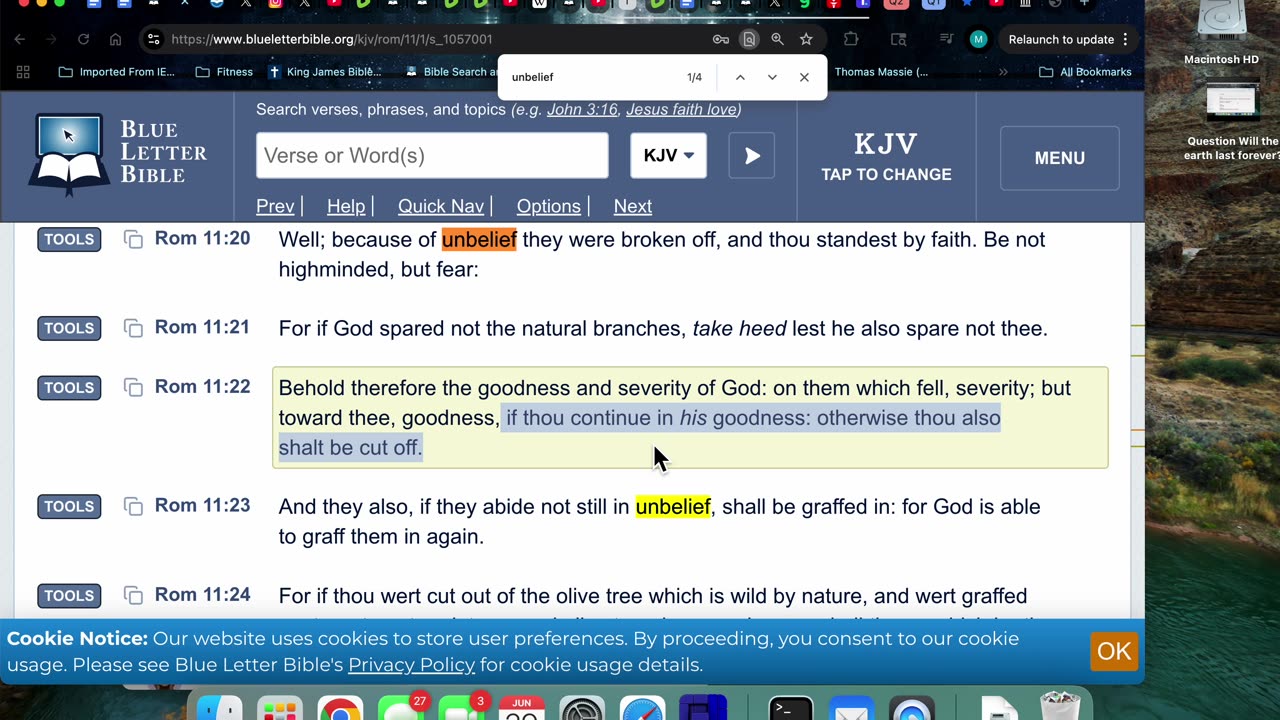
Task: Open the King James Bible bookmark
Action: coord(326,72)
